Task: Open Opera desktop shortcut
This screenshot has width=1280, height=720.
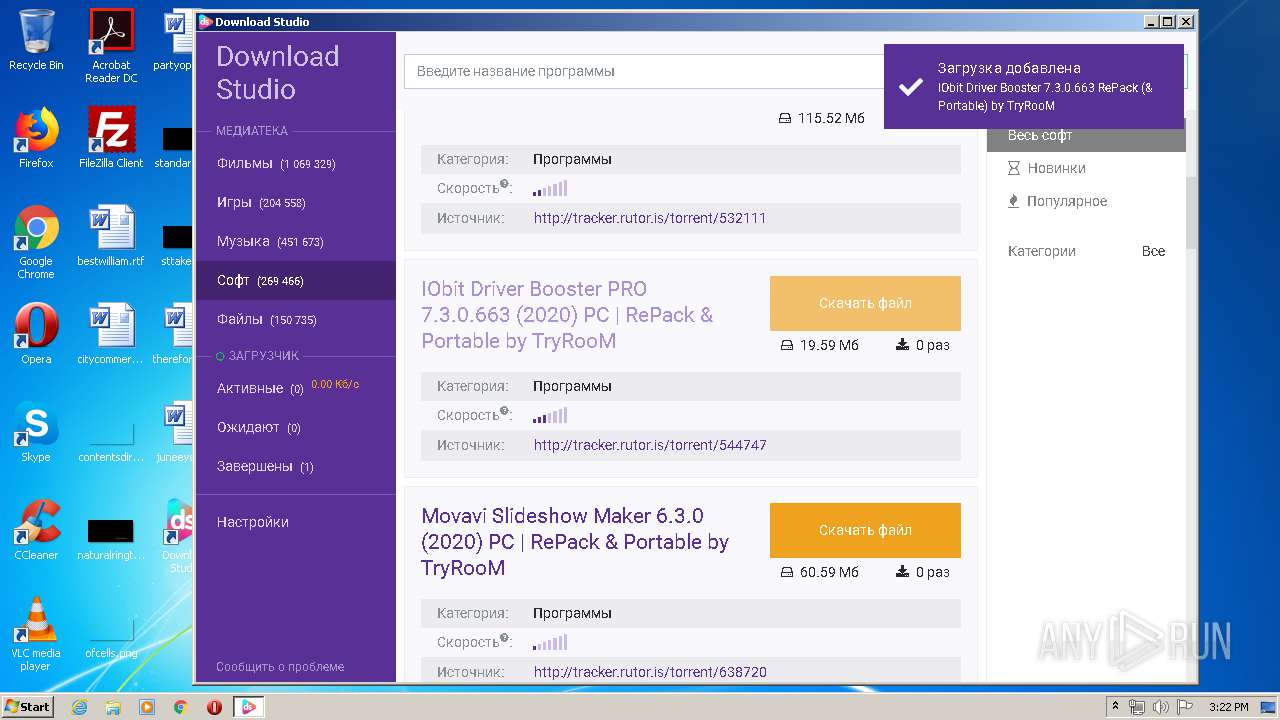Action: coord(36,334)
